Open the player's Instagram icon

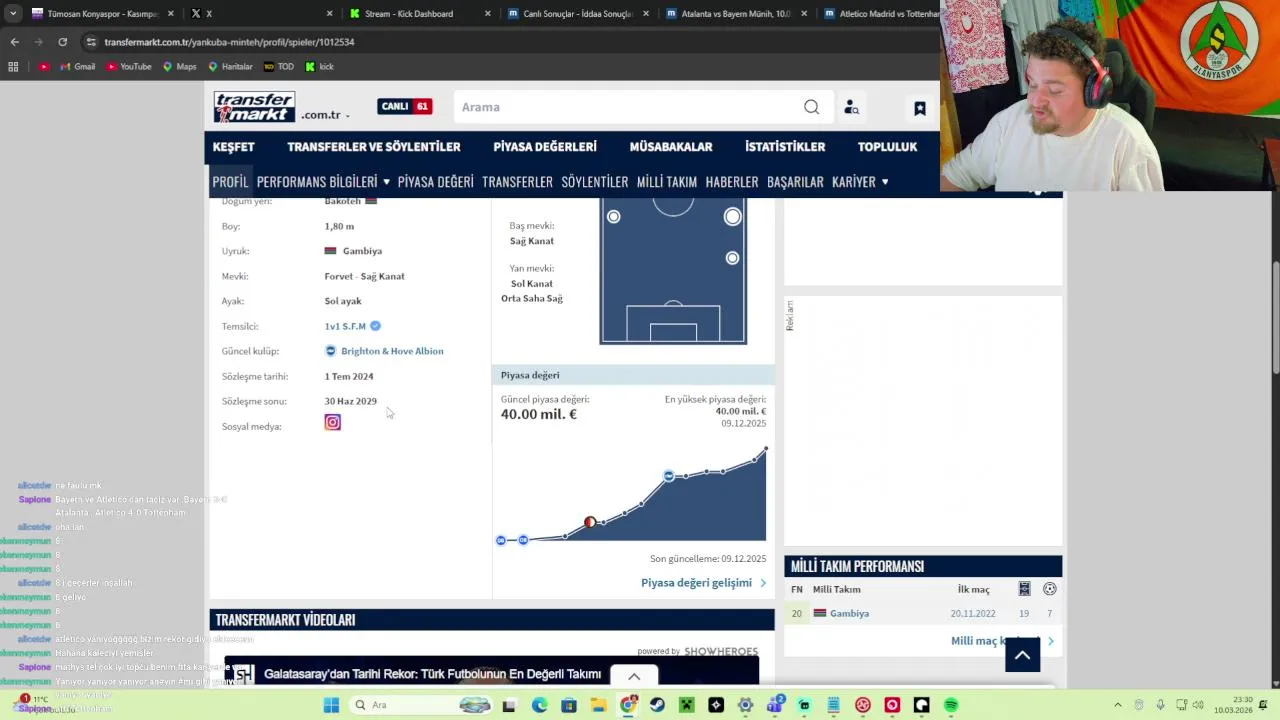[332, 423]
